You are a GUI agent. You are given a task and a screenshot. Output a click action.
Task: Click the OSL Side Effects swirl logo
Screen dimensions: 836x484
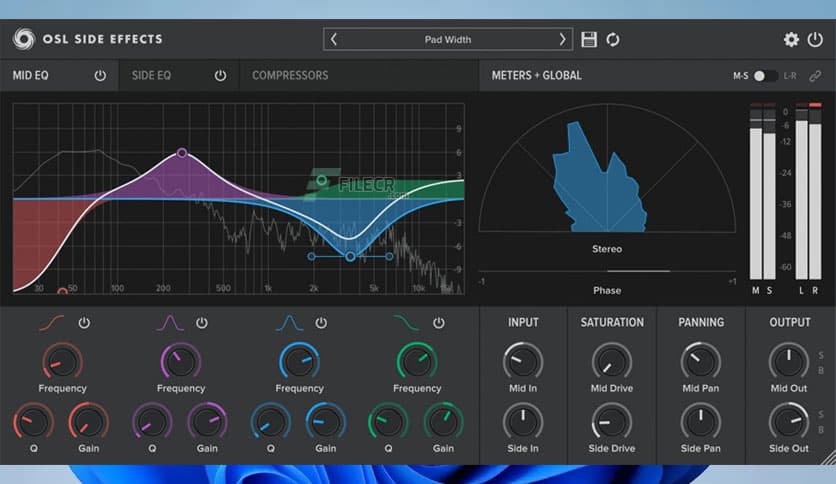24,39
